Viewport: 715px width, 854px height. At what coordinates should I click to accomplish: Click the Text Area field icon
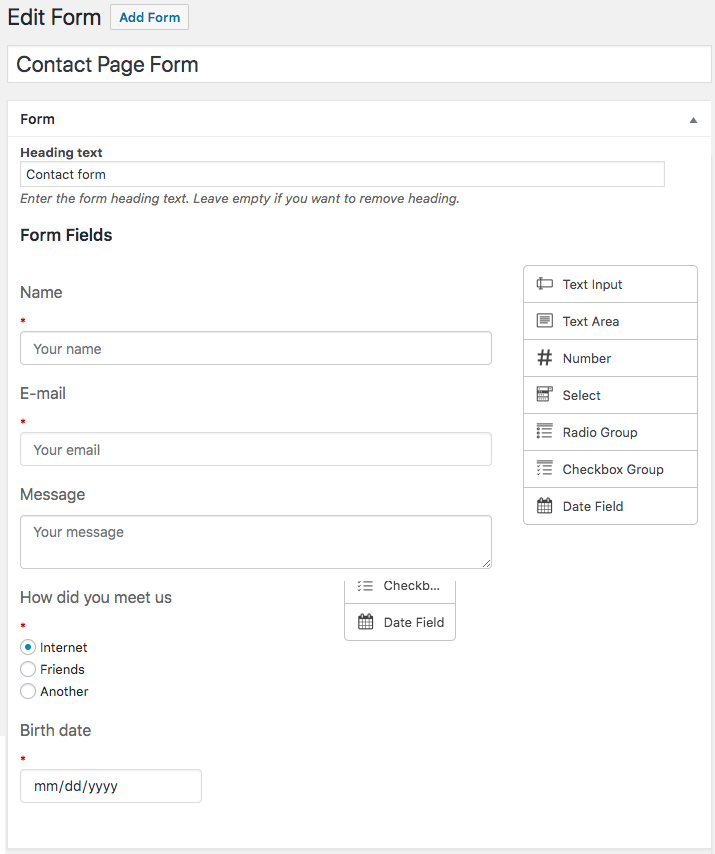coord(545,321)
